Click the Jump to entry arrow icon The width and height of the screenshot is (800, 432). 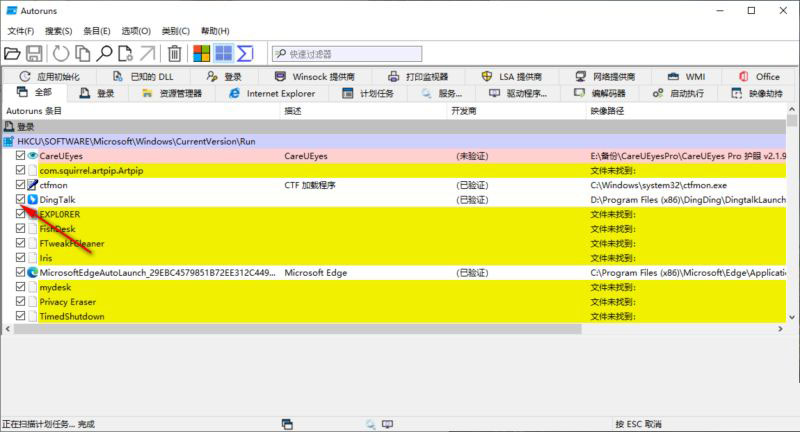click(x=147, y=54)
